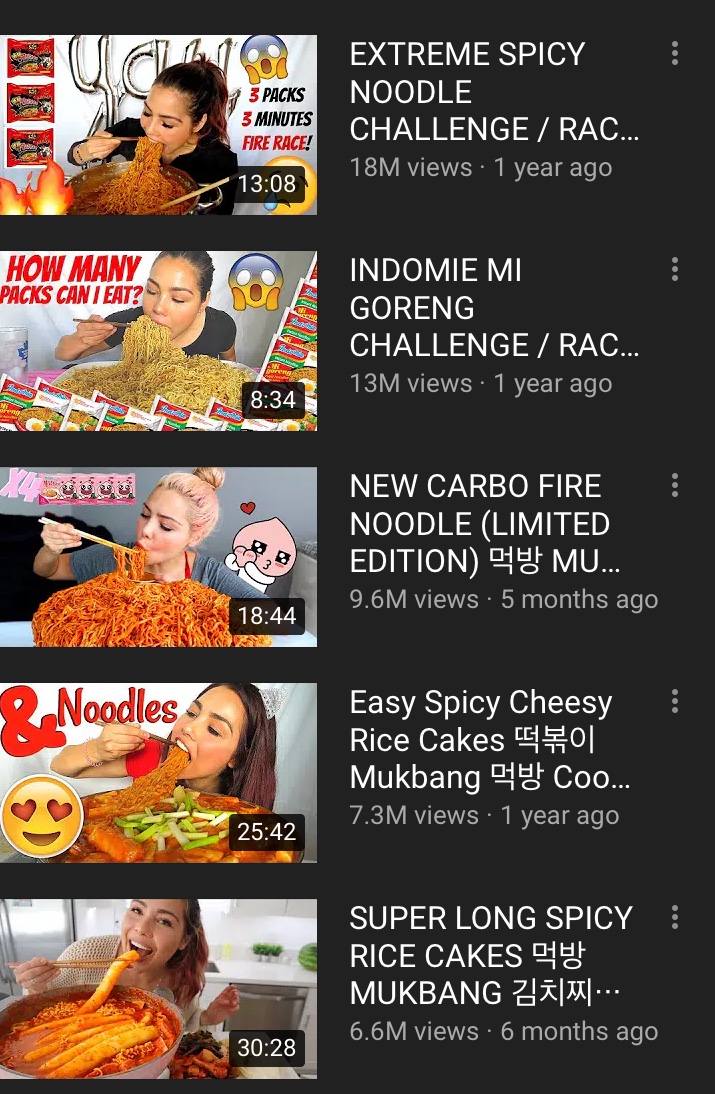The height and width of the screenshot is (1094, 715).
Task: Click the 9.6M views 5 months ago text
Action: pos(504,599)
